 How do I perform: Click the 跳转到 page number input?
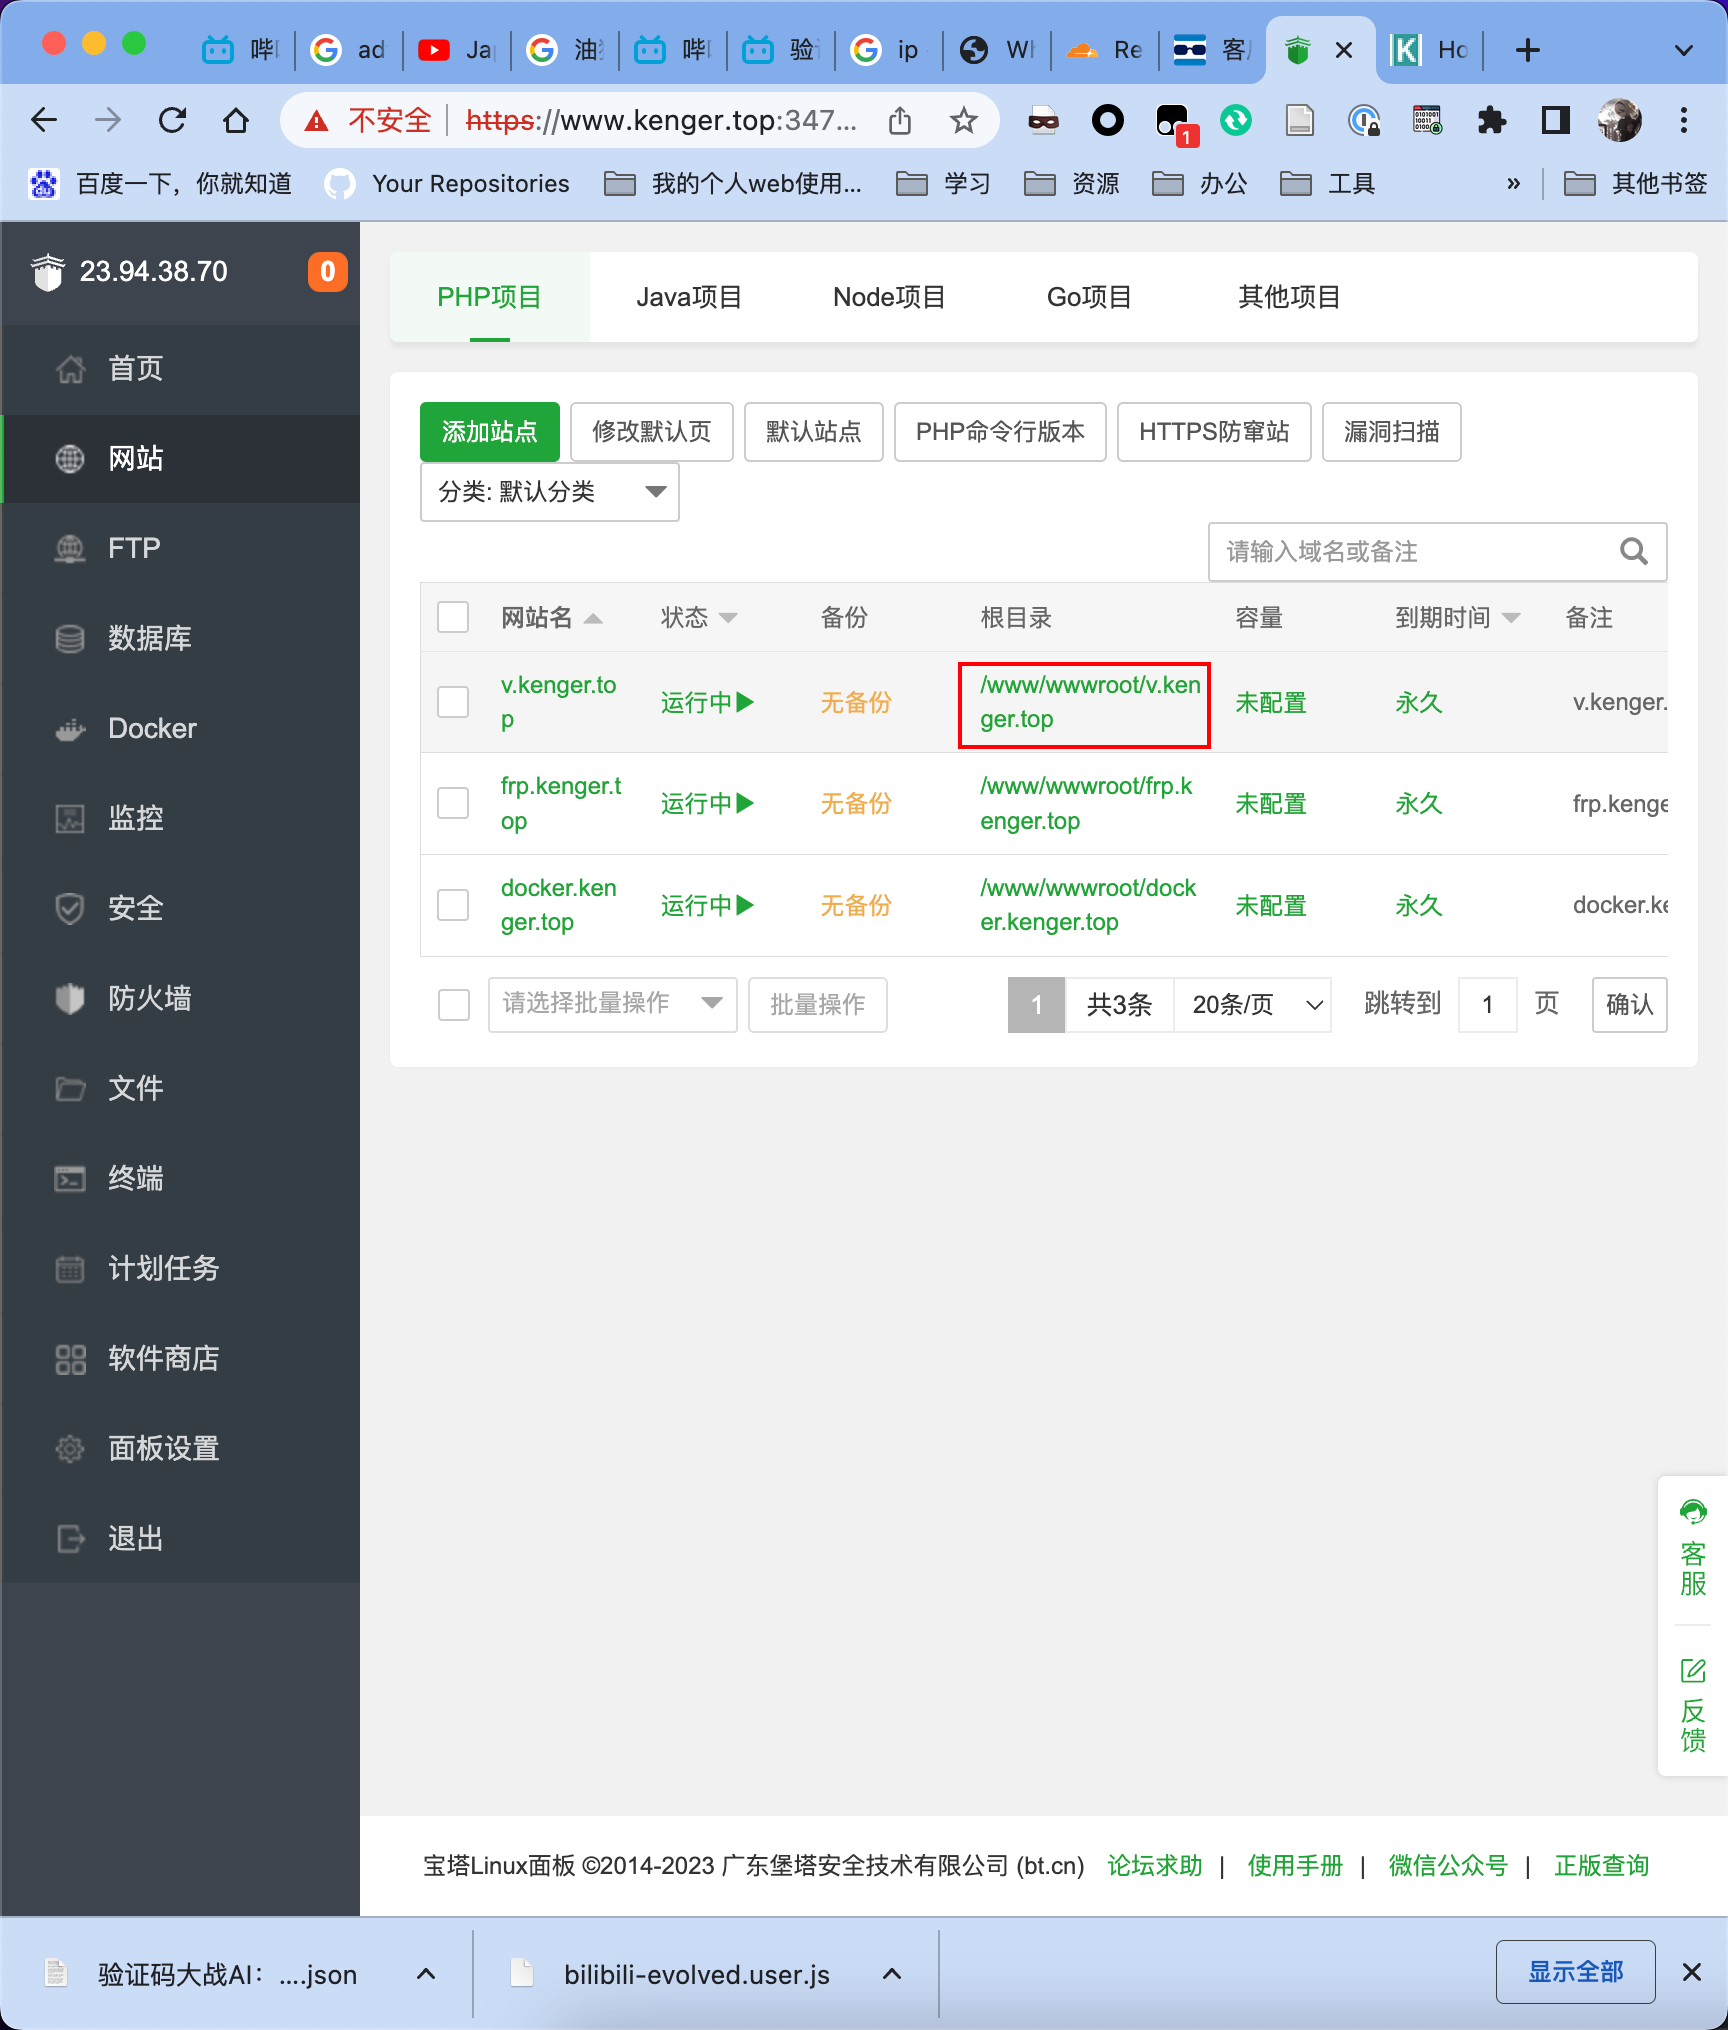[1487, 1004]
